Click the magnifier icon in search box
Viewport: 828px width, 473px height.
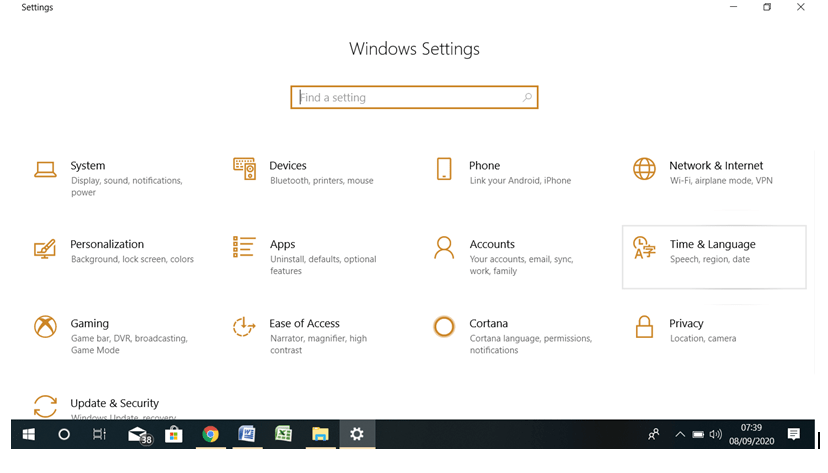point(527,97)
